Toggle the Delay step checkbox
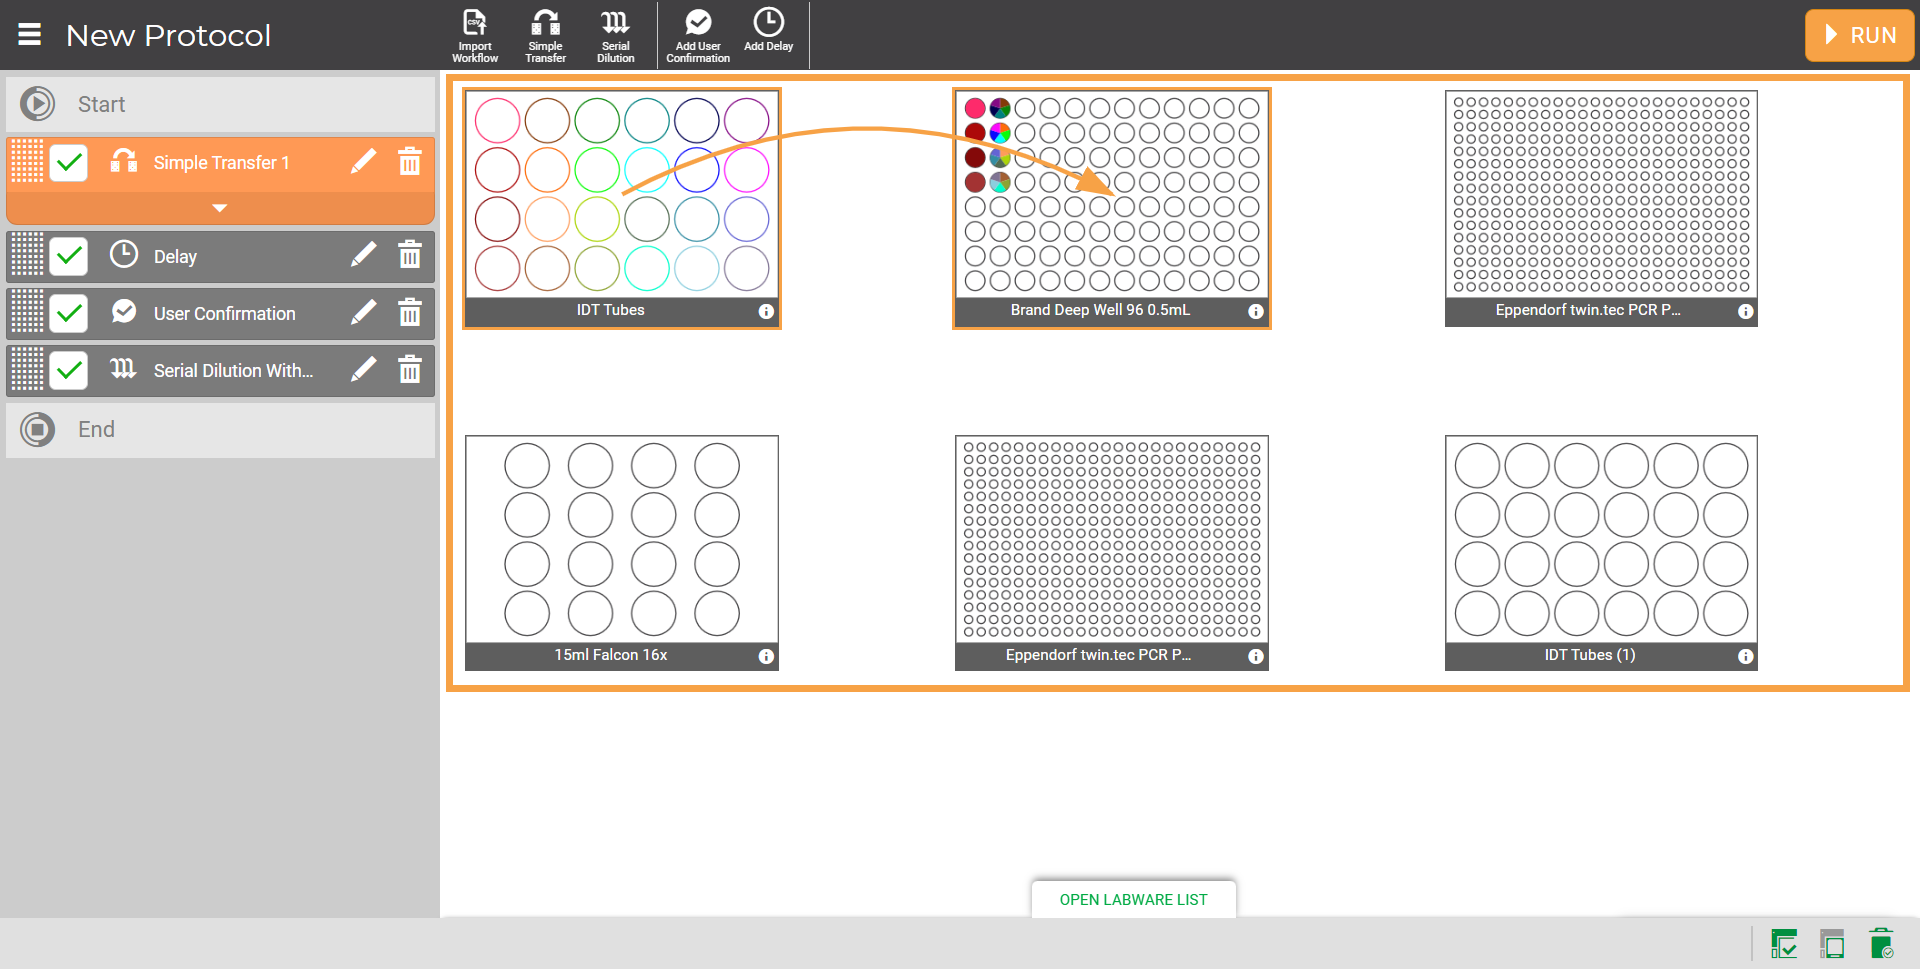Image resolution: width=1920 pixels, height=969 pixels. (69, 256)
